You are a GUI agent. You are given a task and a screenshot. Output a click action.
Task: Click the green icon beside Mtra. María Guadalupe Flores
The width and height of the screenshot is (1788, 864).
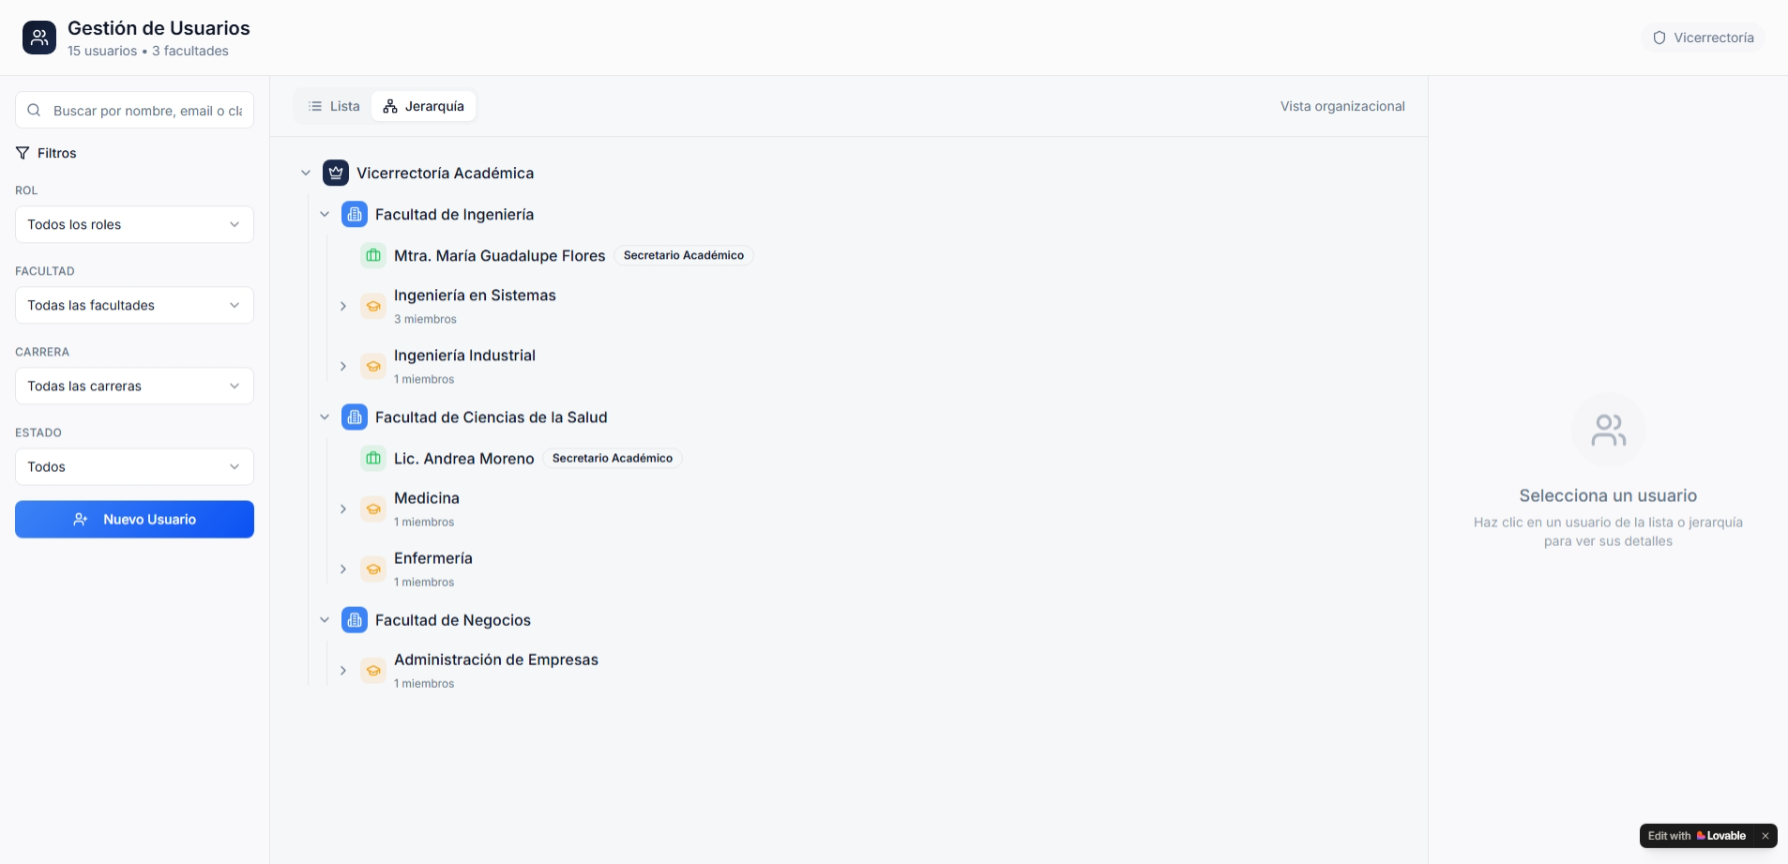[x=373, y=256]
